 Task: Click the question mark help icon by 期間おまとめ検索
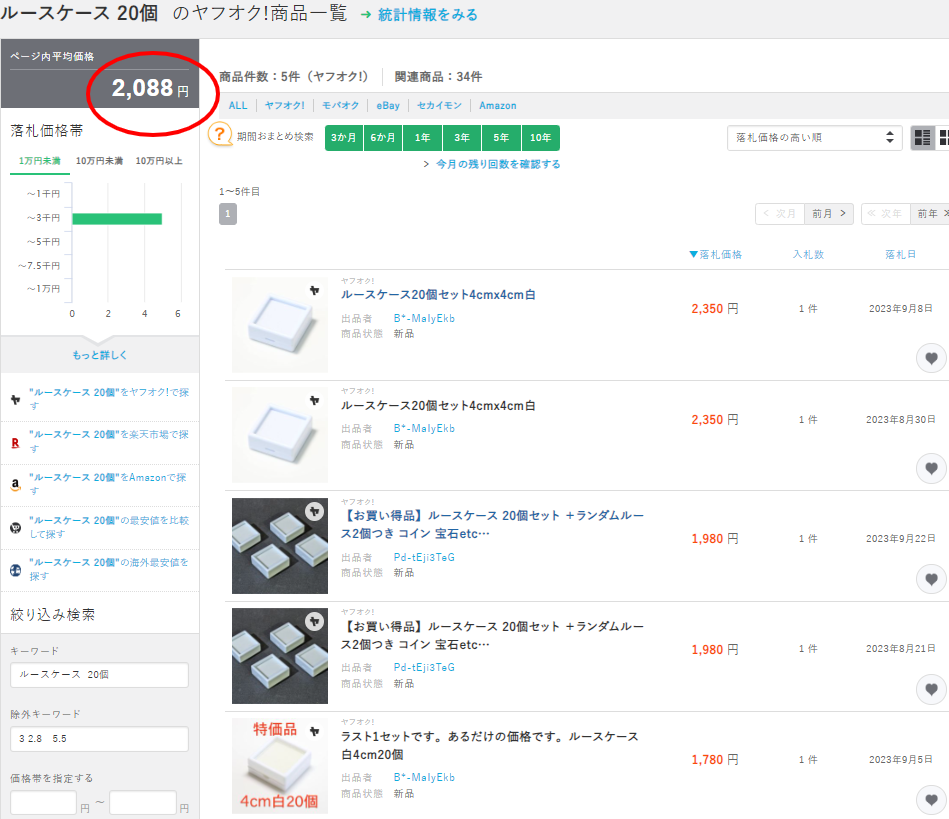[x=220, y=136]
